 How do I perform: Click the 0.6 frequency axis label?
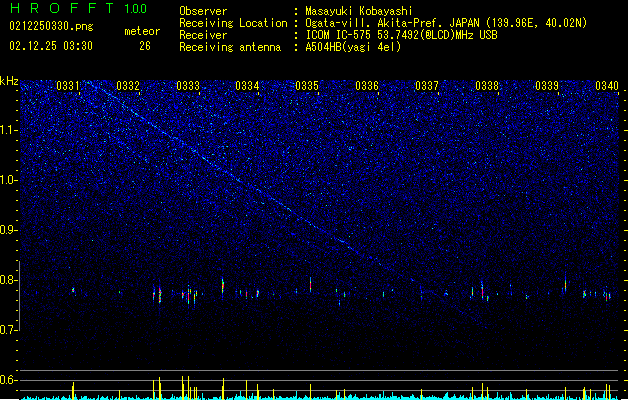(9, 380)
